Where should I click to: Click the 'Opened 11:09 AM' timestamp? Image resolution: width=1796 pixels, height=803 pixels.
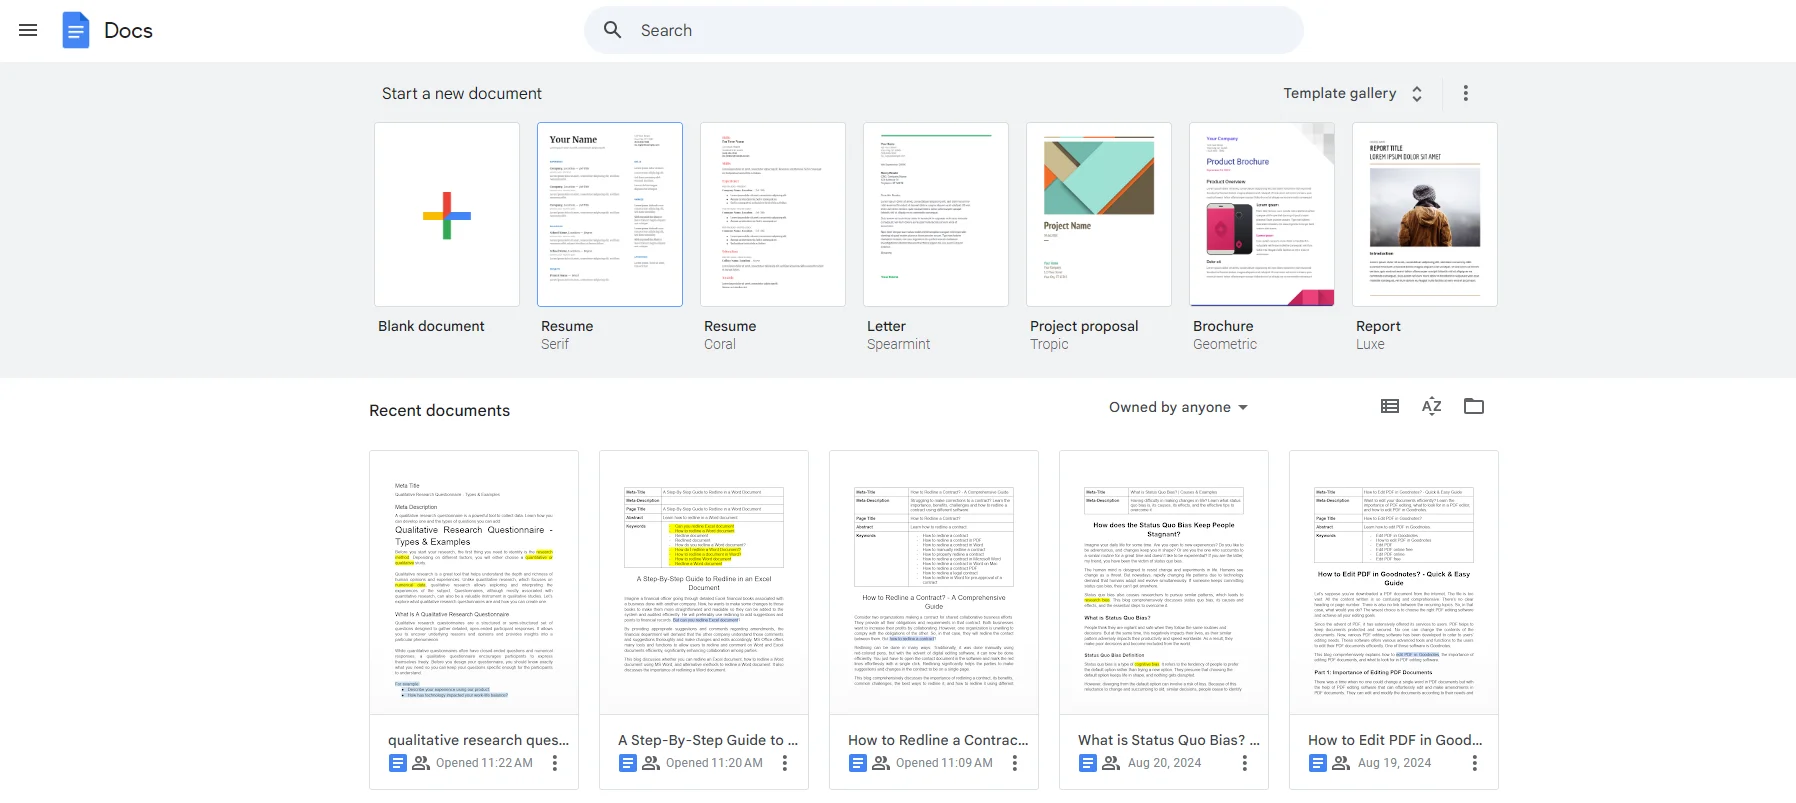click(944, 763)
